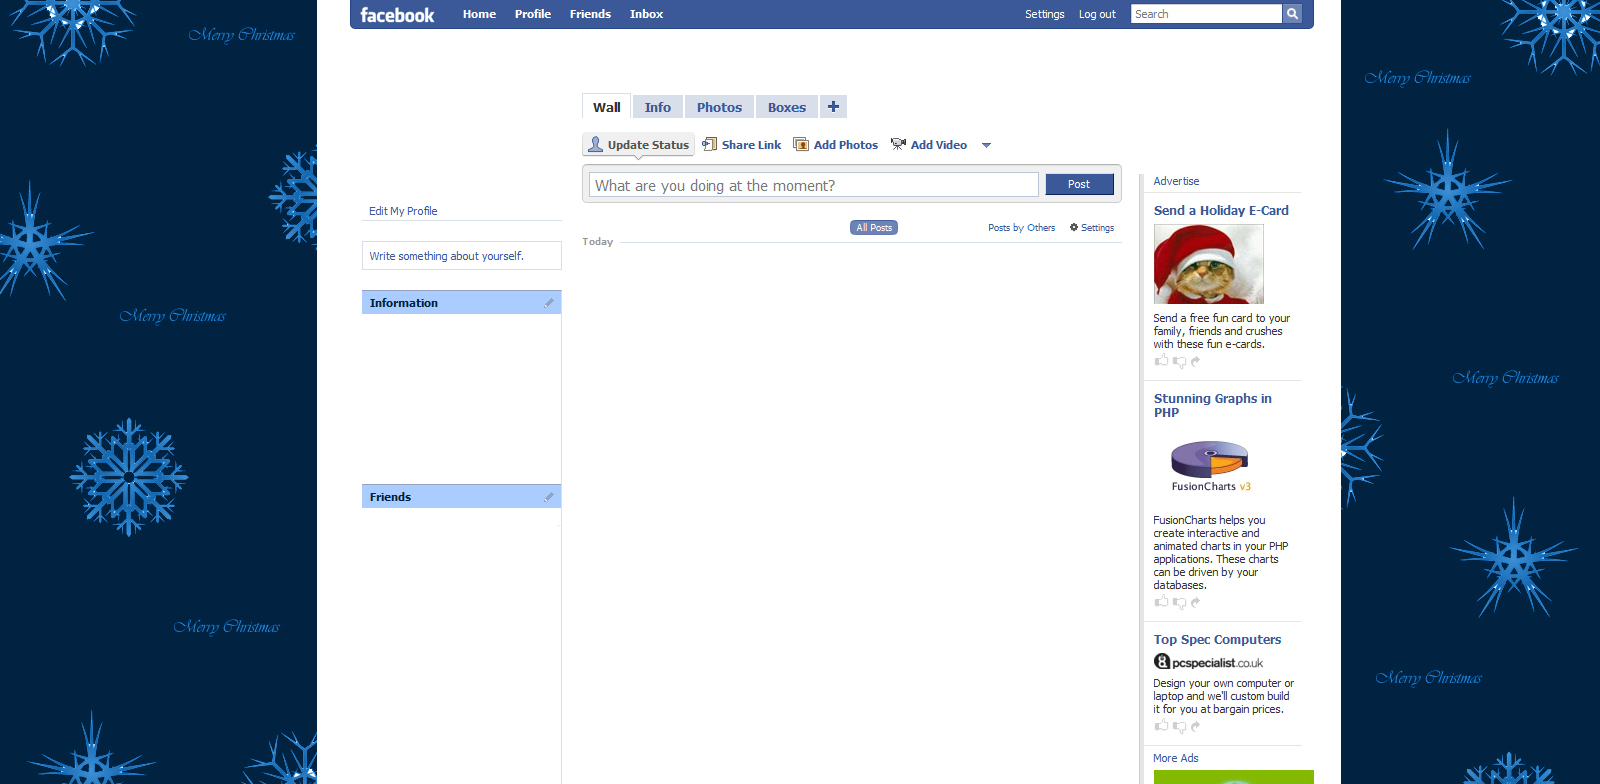Screen dimensions: 1600x784
Task: Click Write something about yourself box
Action: (462, 256)
